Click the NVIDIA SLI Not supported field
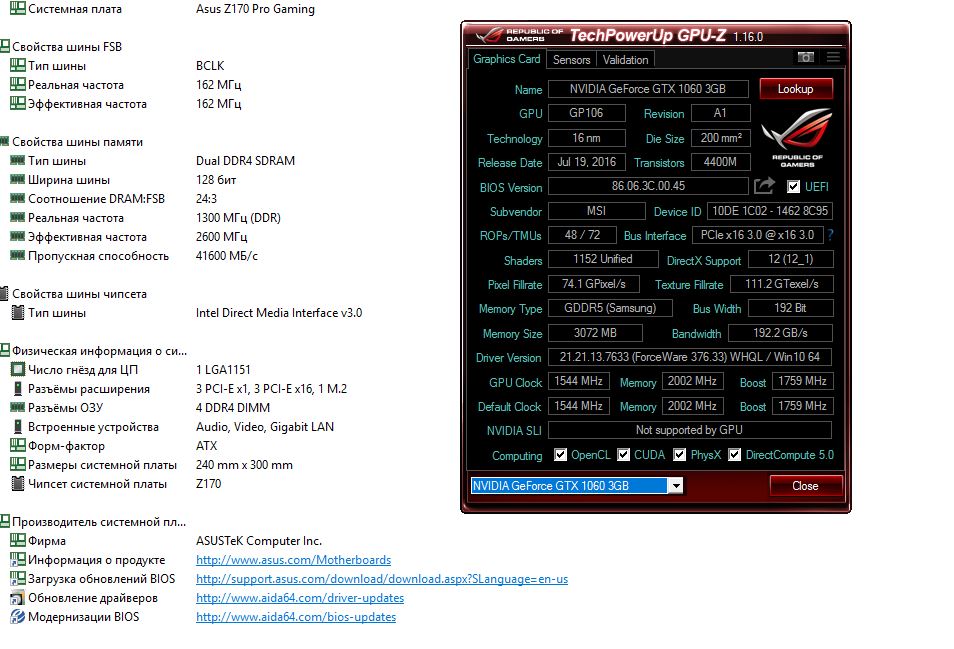The height and width of the screenshot is (649, 954). (689, 430)
